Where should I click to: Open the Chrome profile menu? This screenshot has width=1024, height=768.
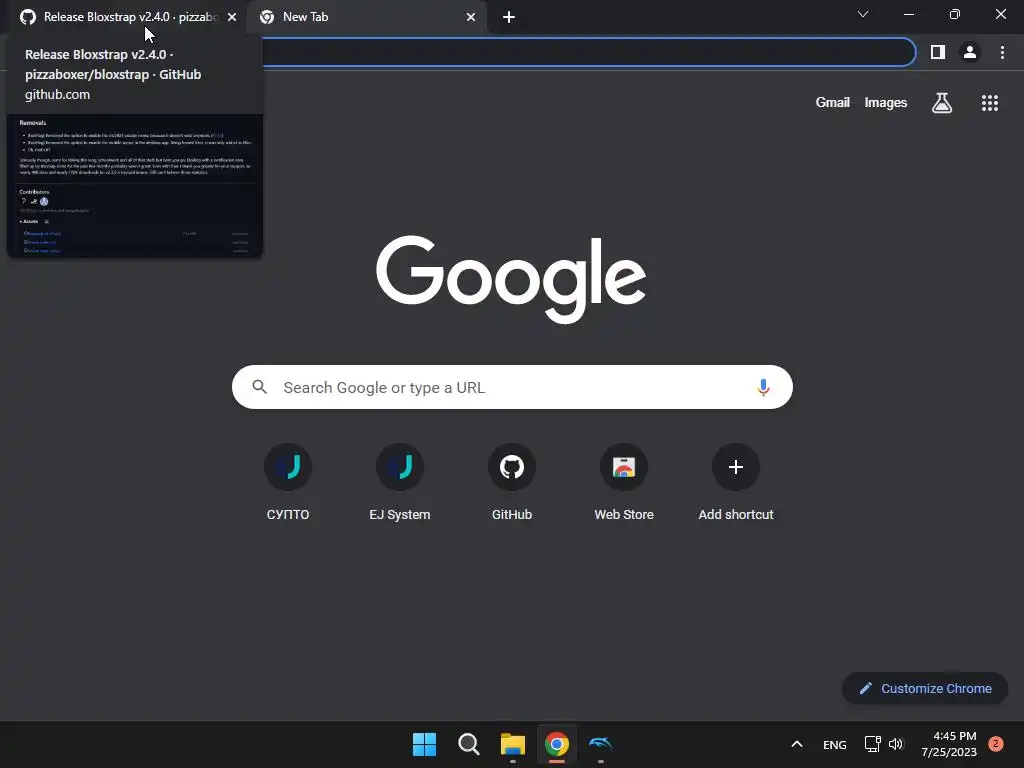(970, 52)
